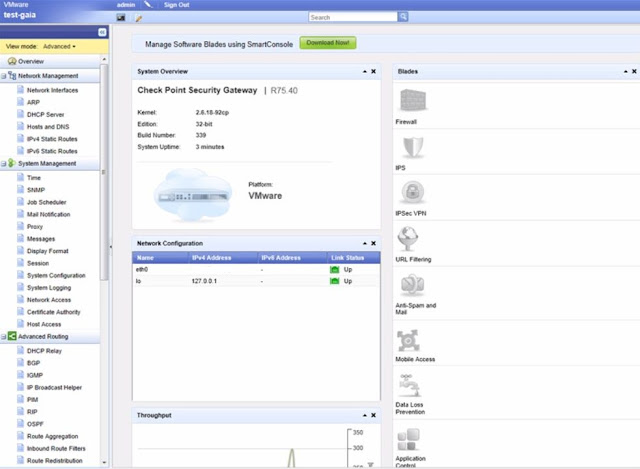Open the SNMP tree item
Screen dimensions: 640x469
36,190
